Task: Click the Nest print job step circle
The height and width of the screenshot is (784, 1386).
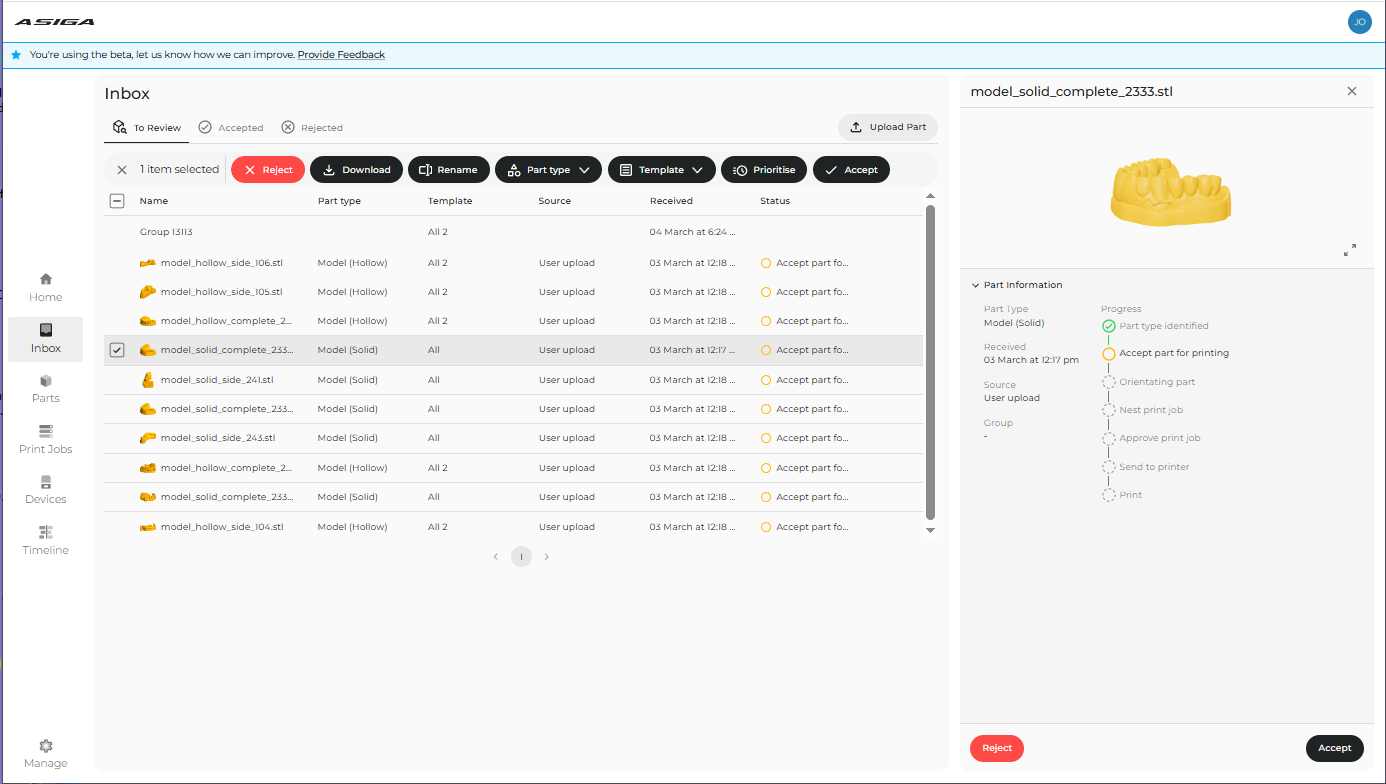Action: [x=1108, y=410]
